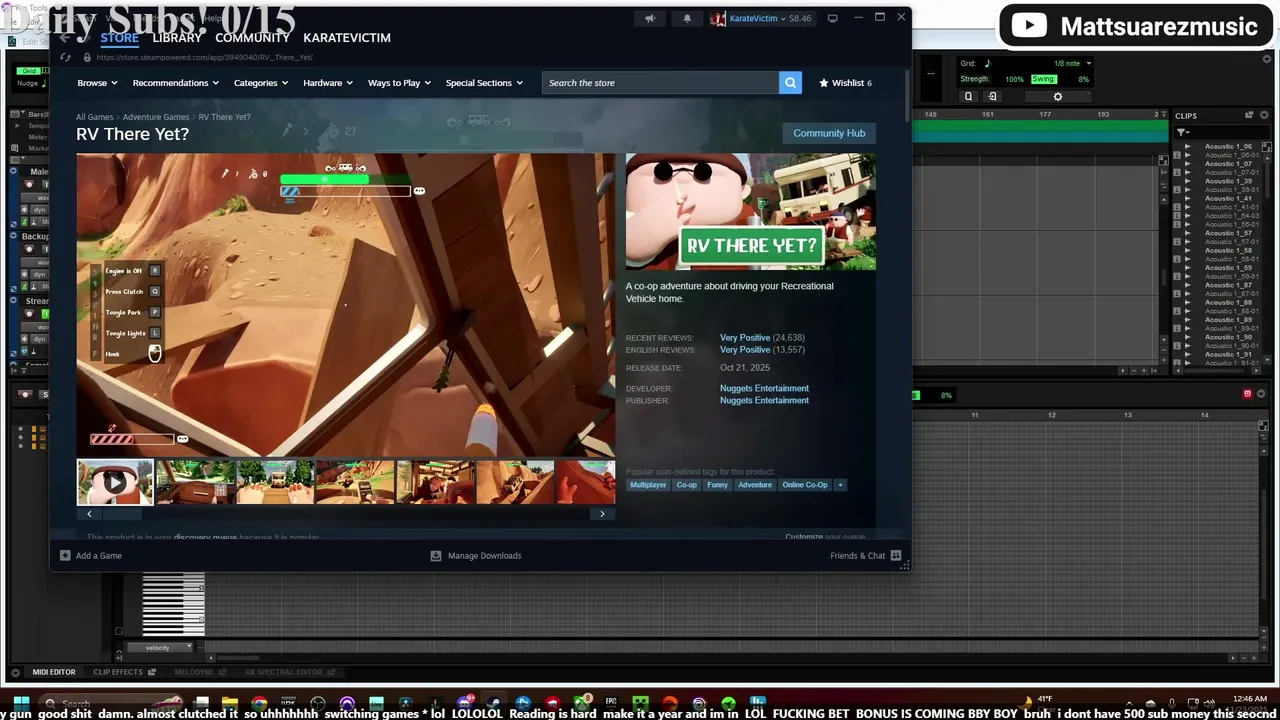Expand clip Acoustic 1_07 with its arrow
Viewport: 1280px width, 720px height.
tap(1187, 164)
